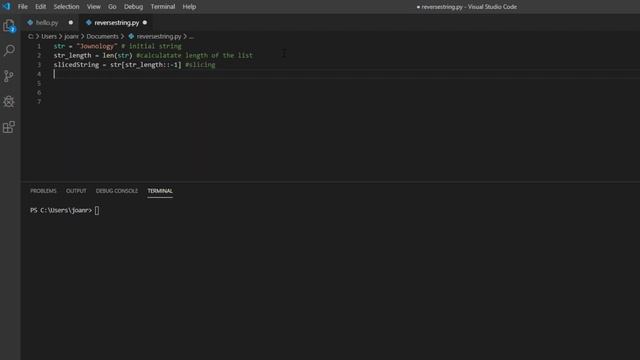Open the Edit menu
Viewport: 640px width, 360px height.
pyautogui.click(x=40, y=7)
